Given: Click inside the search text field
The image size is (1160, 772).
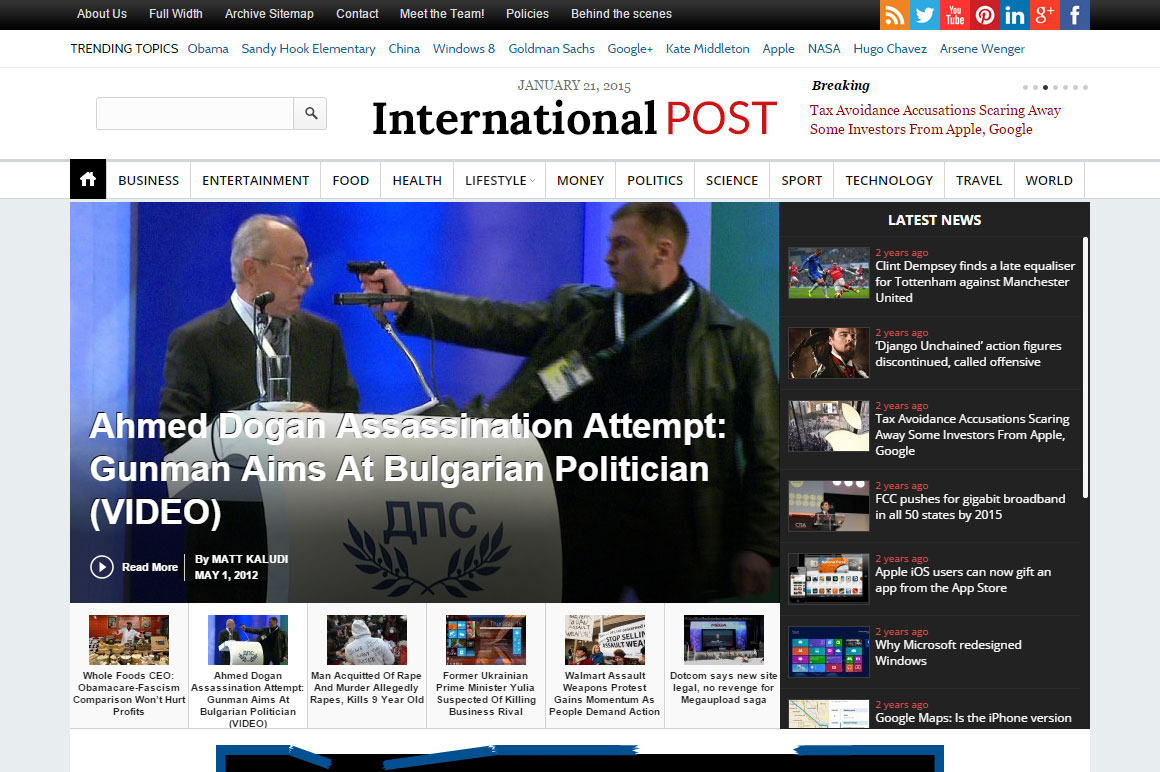Looking at the screenshot, I should pyautogui.click(x=195, y=114).
